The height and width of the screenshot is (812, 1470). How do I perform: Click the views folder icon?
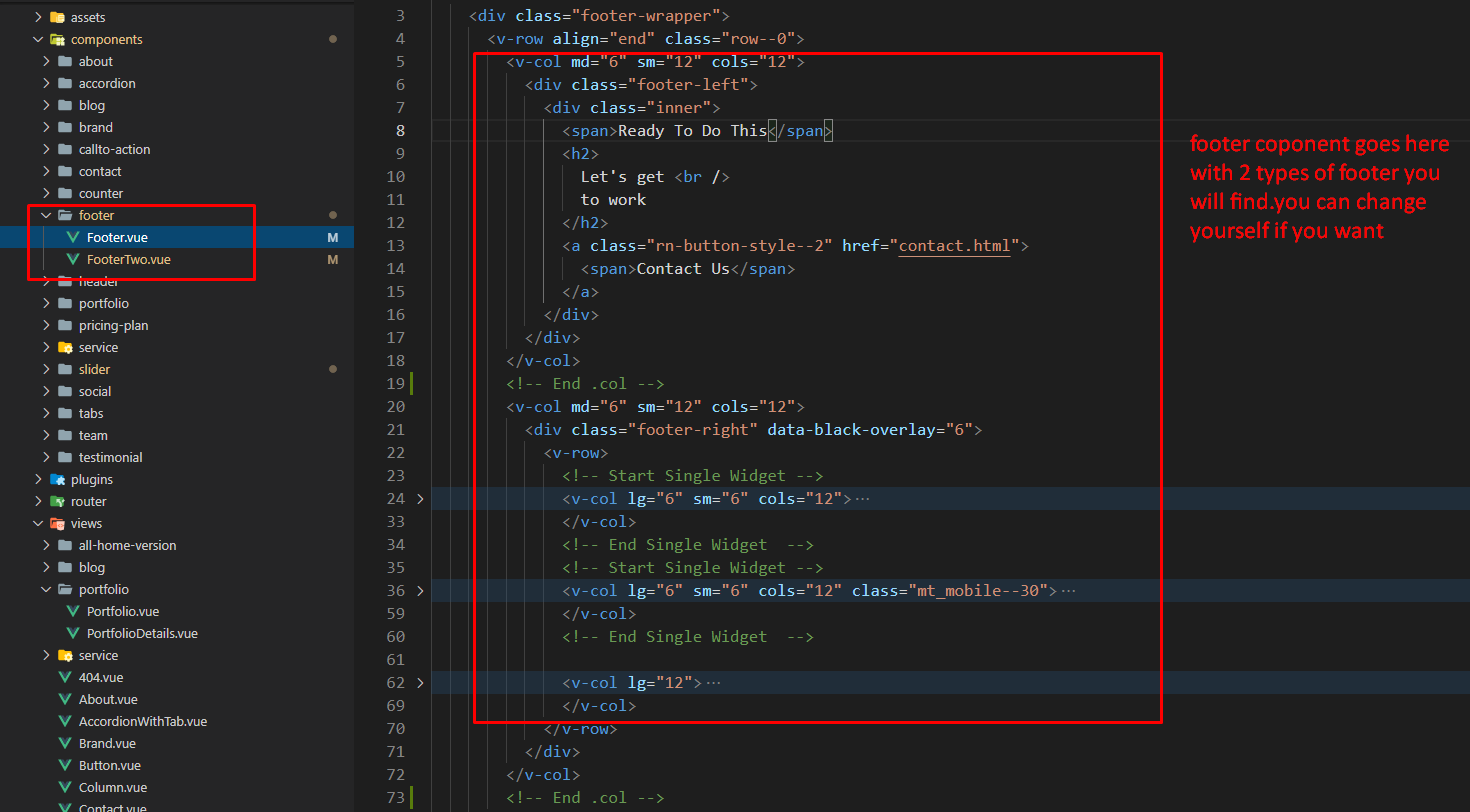[57, 523]
